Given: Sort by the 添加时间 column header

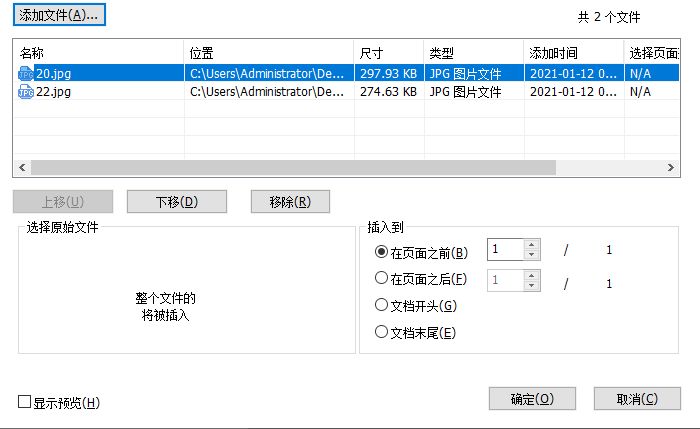Looking at the screenshot, I should point(574,53).
